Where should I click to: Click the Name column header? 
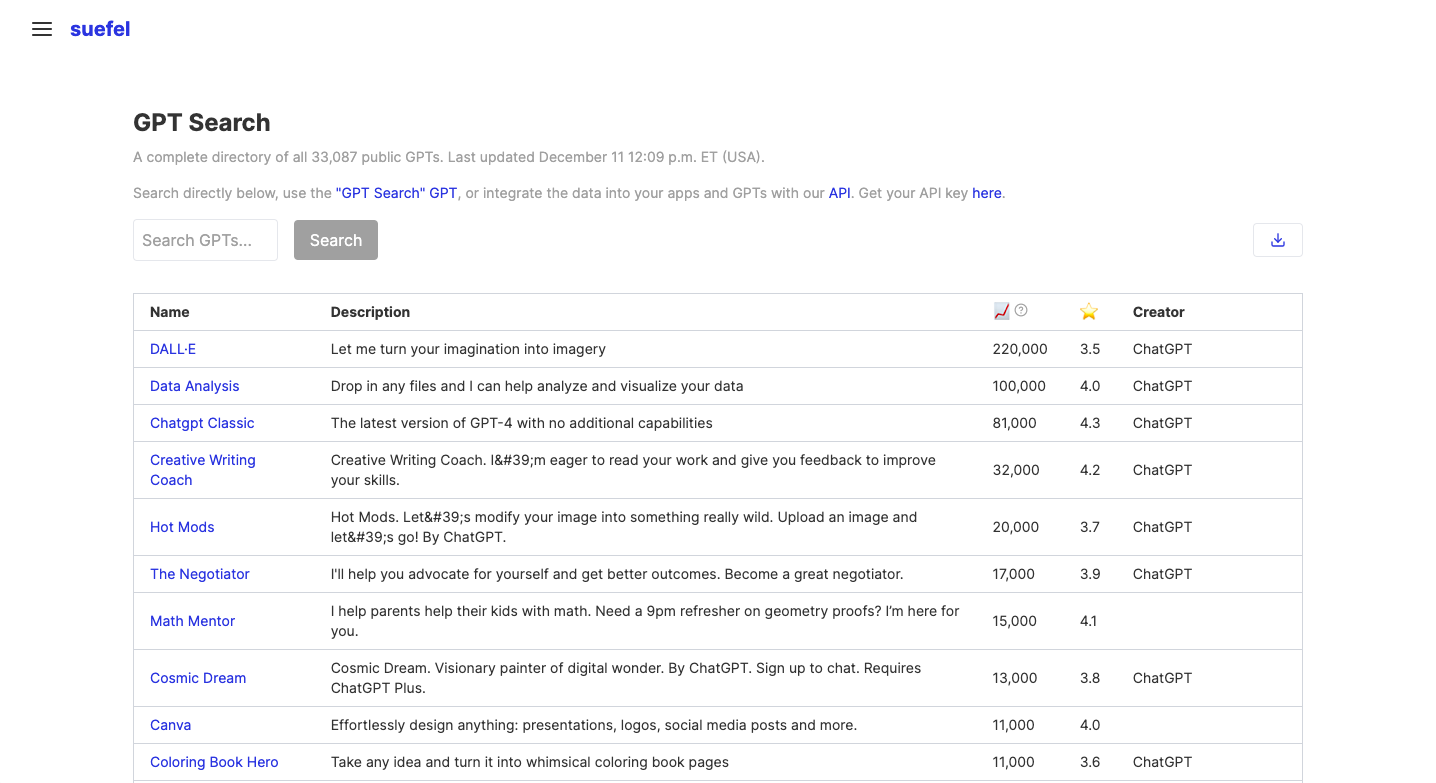tap(170, 312)
